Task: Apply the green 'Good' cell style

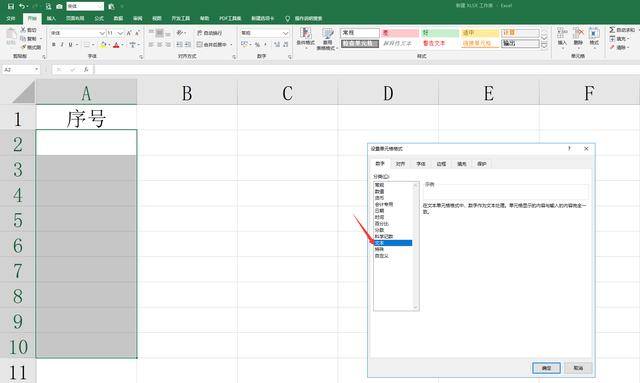Action: 440,33
